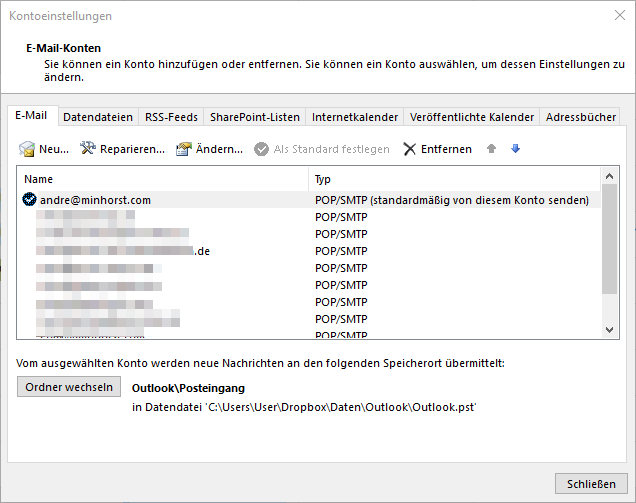Open the SharePoint-Listen tab

[x=255, y=117]
